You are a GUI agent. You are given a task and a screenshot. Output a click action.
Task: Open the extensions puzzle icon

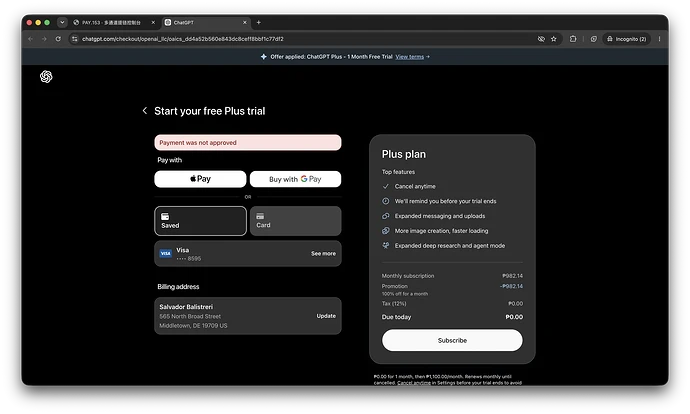coord(573,39)
